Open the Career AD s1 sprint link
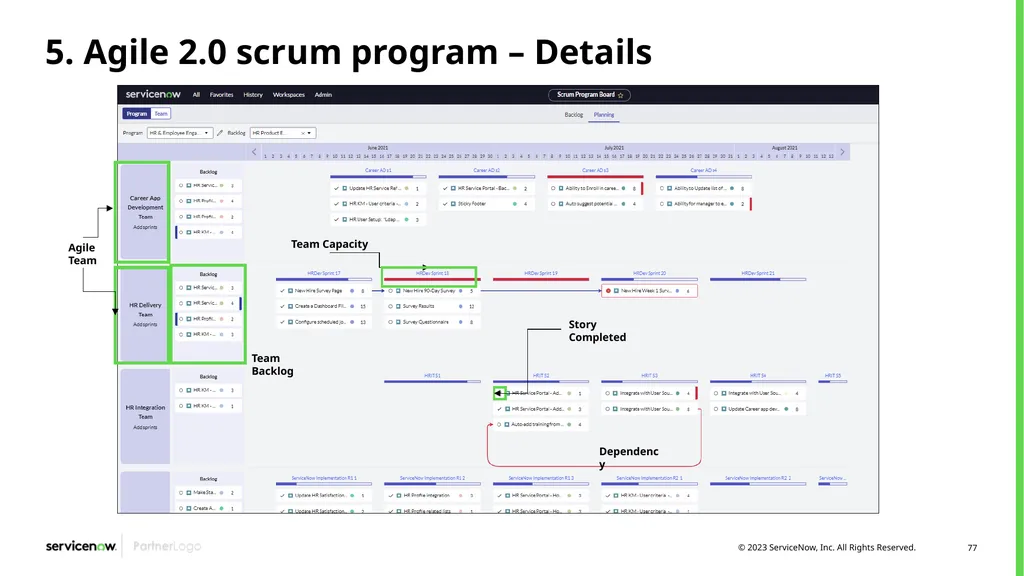 point(378,170)
